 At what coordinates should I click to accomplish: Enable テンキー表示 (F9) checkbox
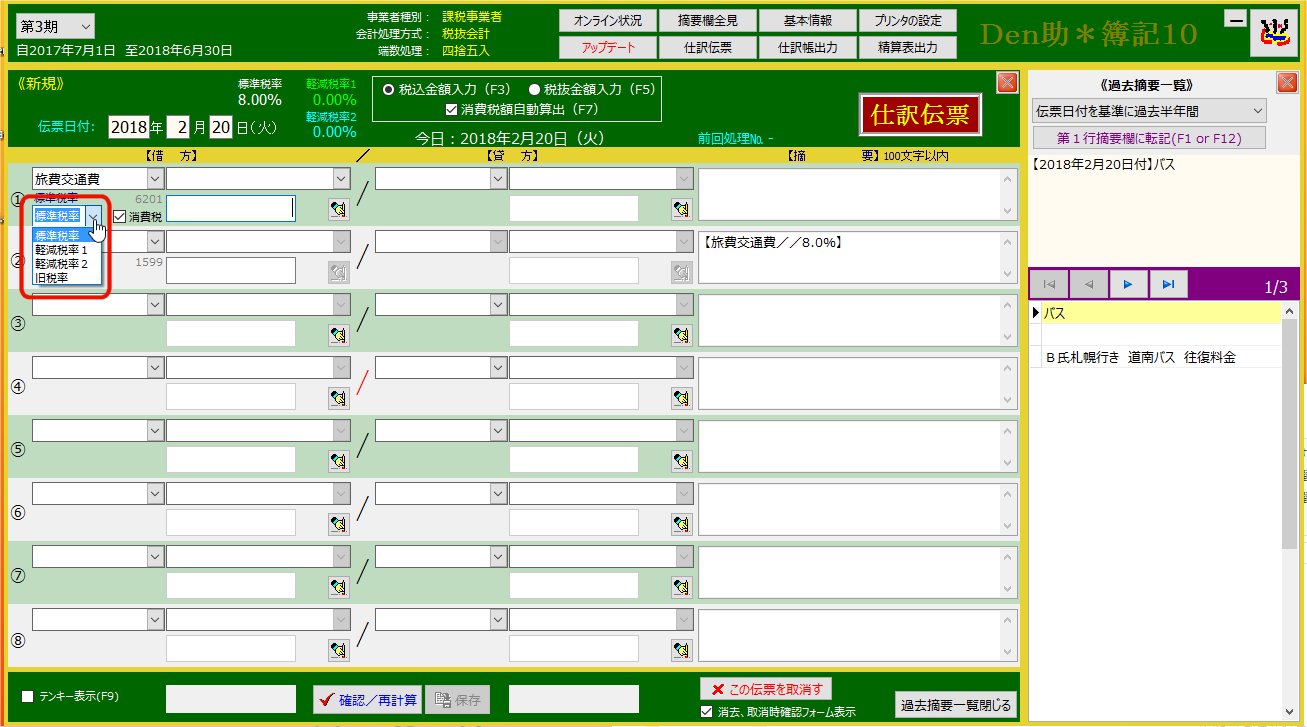click(x=28, y=697)
